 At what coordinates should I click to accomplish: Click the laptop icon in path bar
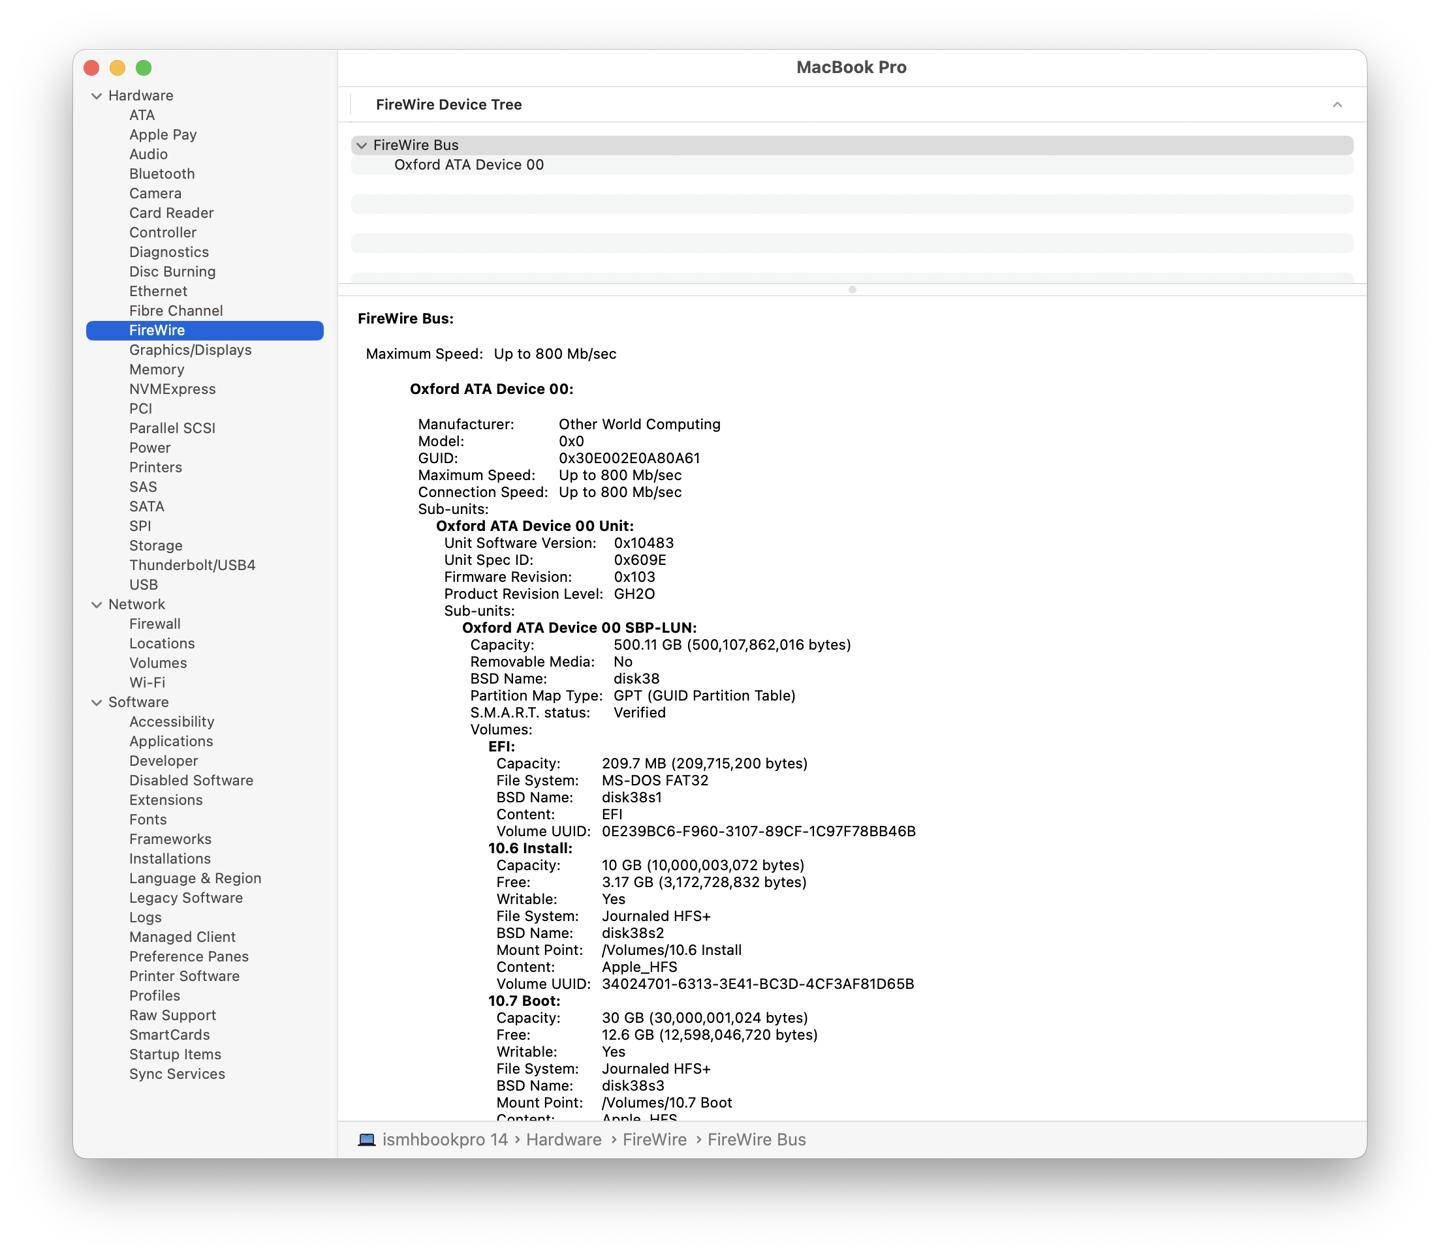[x=367, y=1140]
